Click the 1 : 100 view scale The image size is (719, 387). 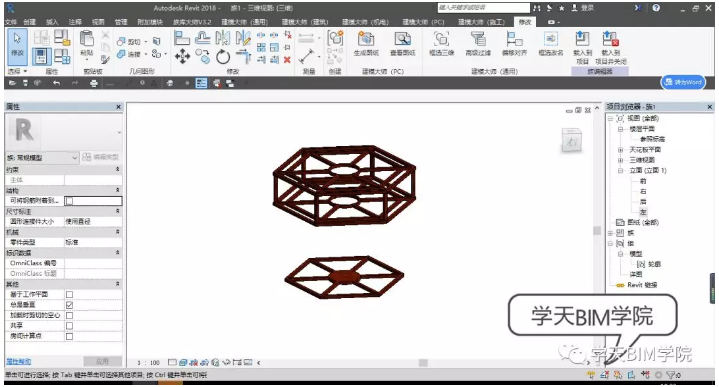coord(149,363)
